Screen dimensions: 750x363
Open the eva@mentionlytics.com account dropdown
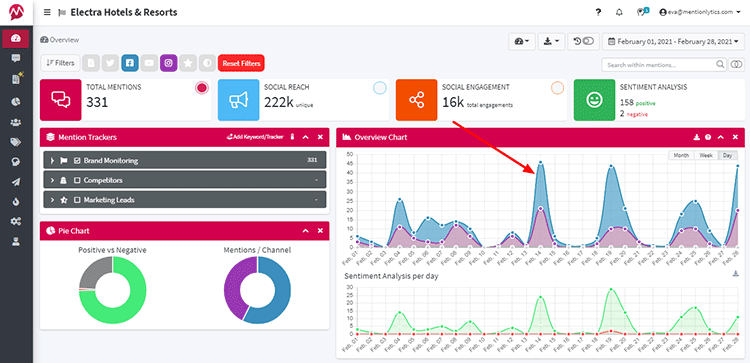pos(699,12)
